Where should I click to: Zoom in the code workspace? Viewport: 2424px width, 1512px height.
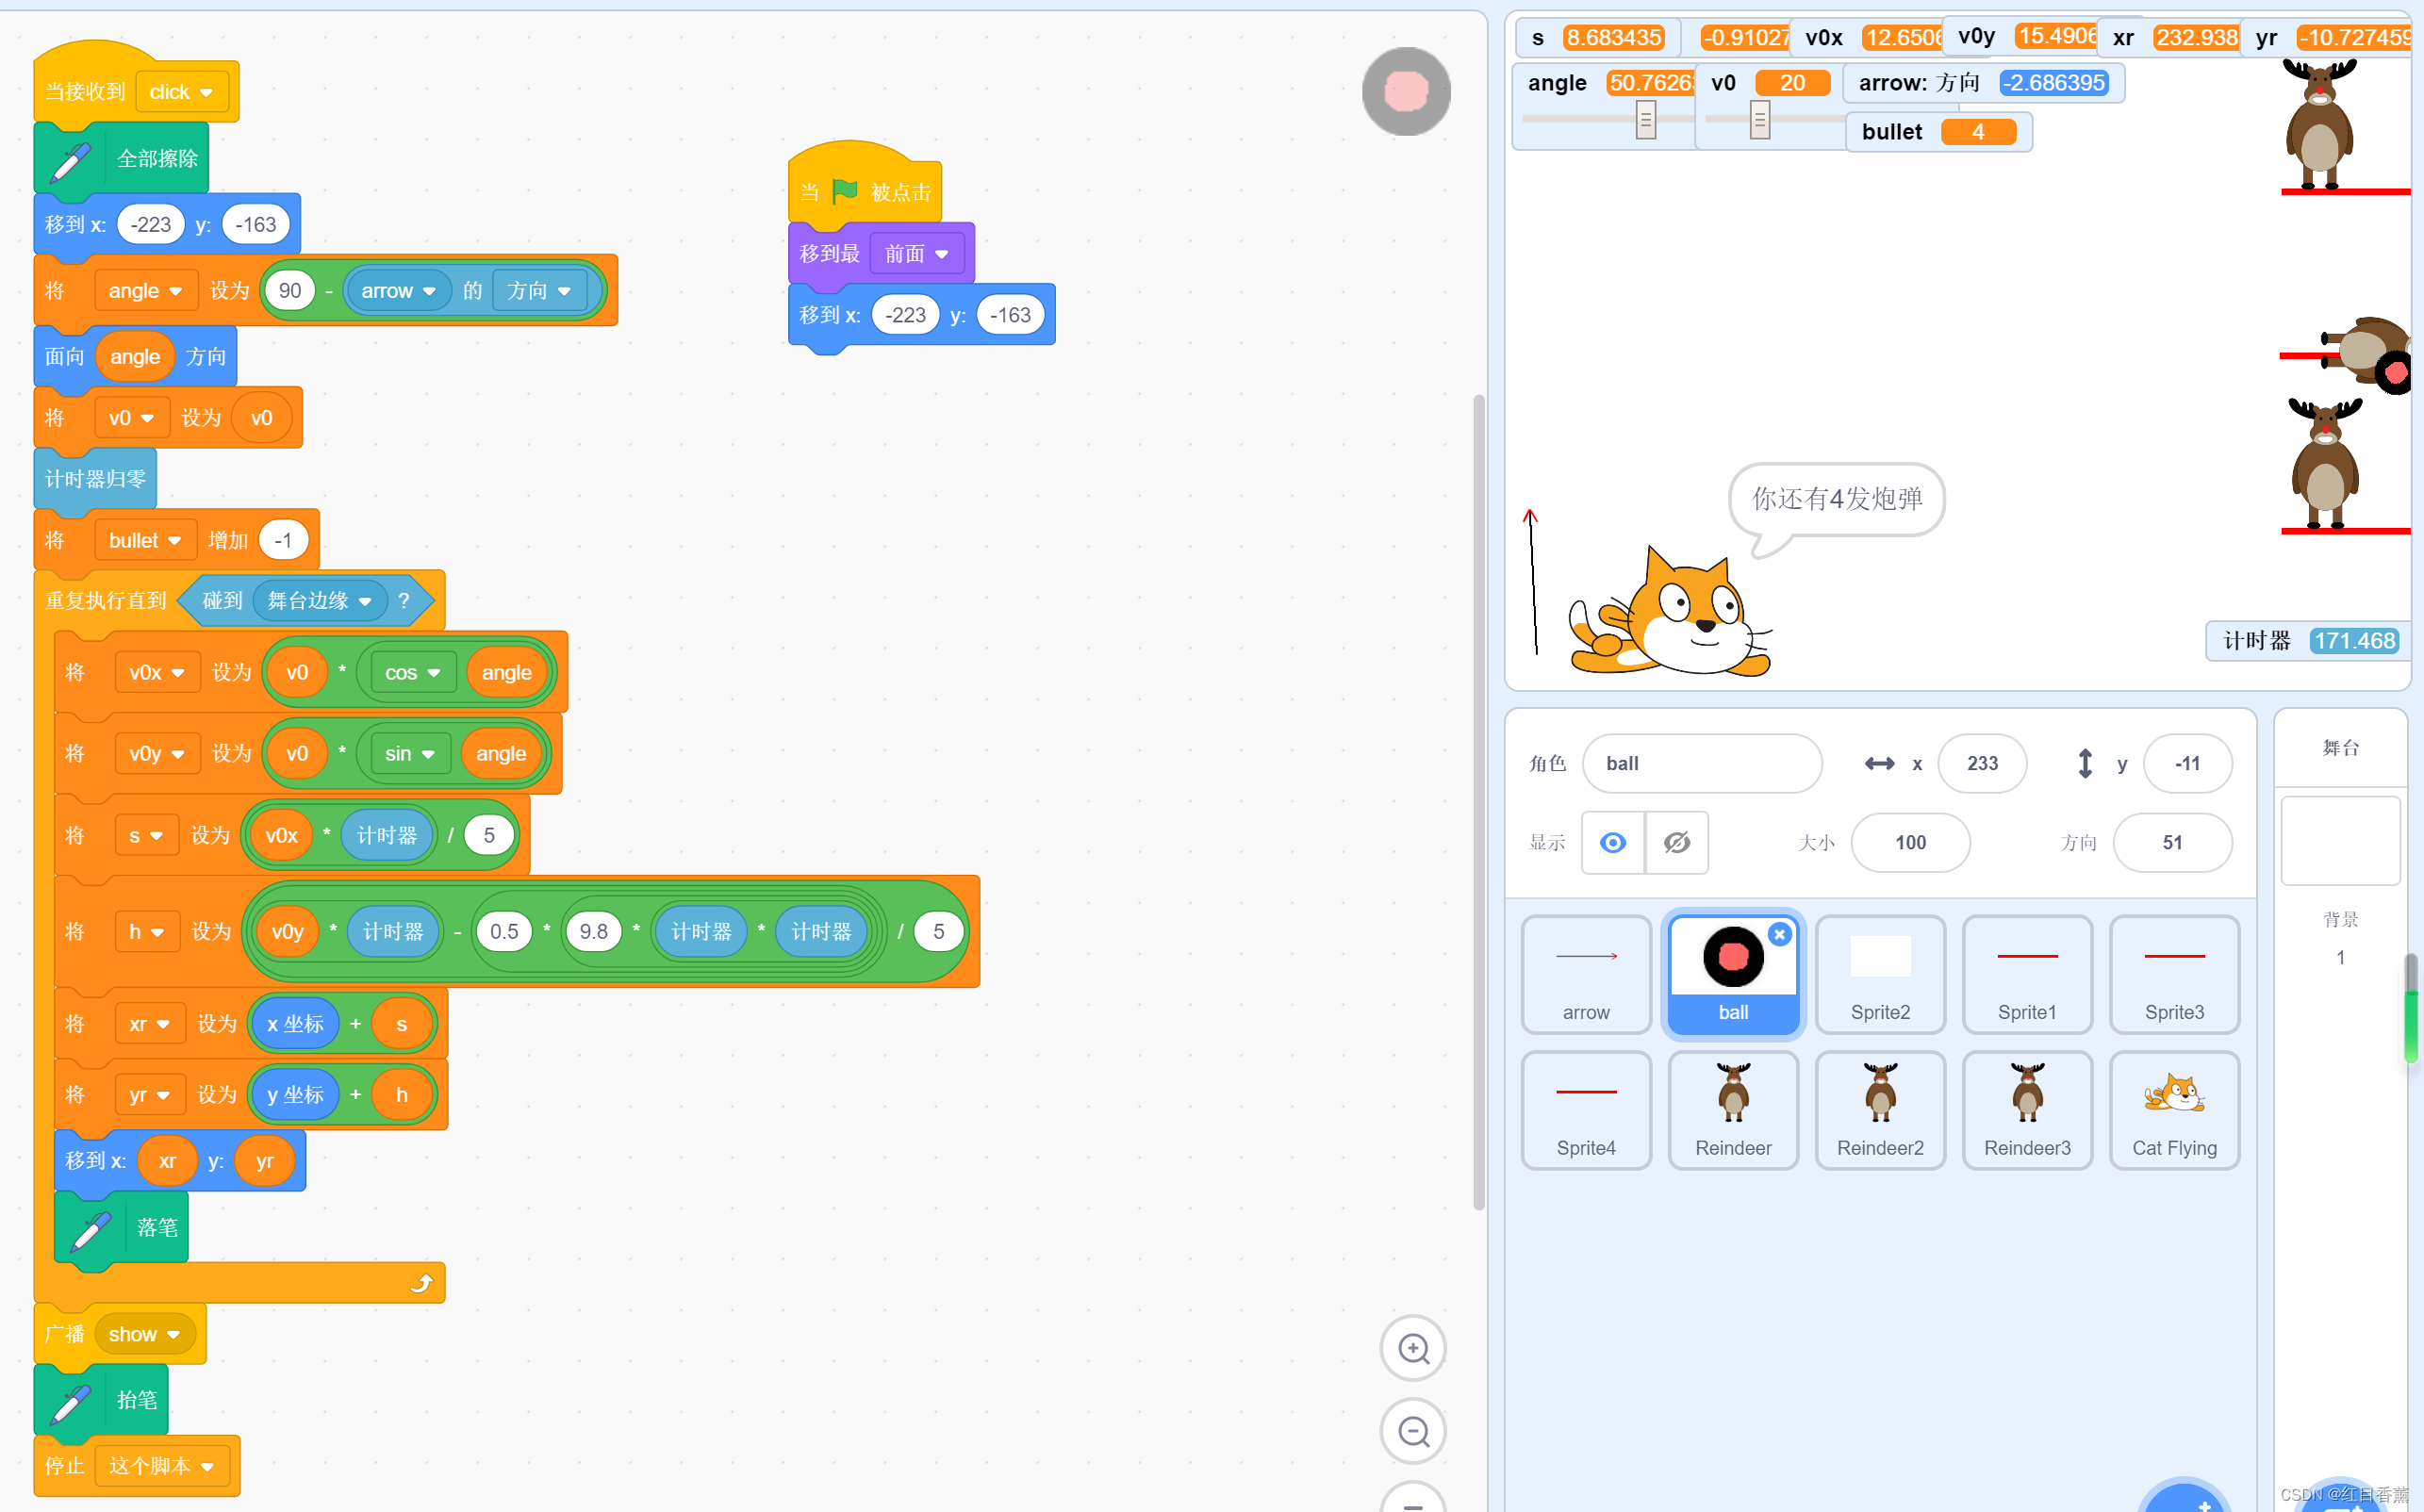tap(1412, 1349)
